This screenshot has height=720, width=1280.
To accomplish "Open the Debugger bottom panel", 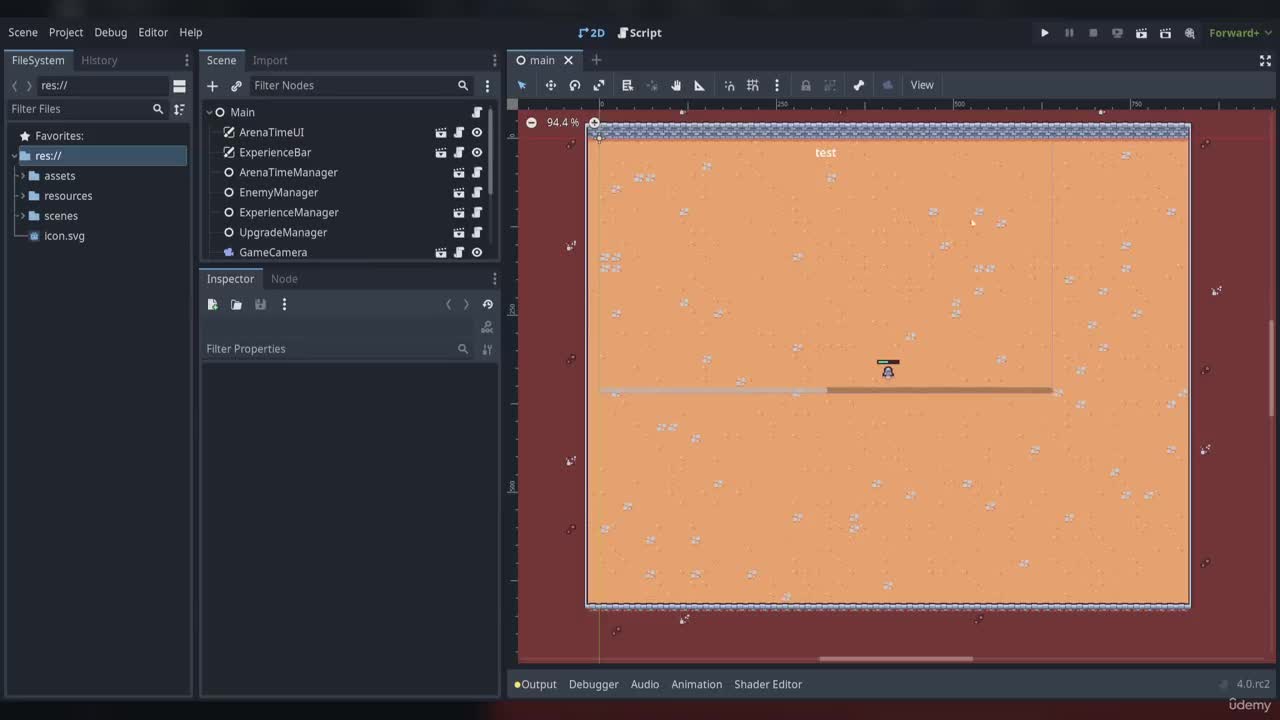I will point(593,684).
